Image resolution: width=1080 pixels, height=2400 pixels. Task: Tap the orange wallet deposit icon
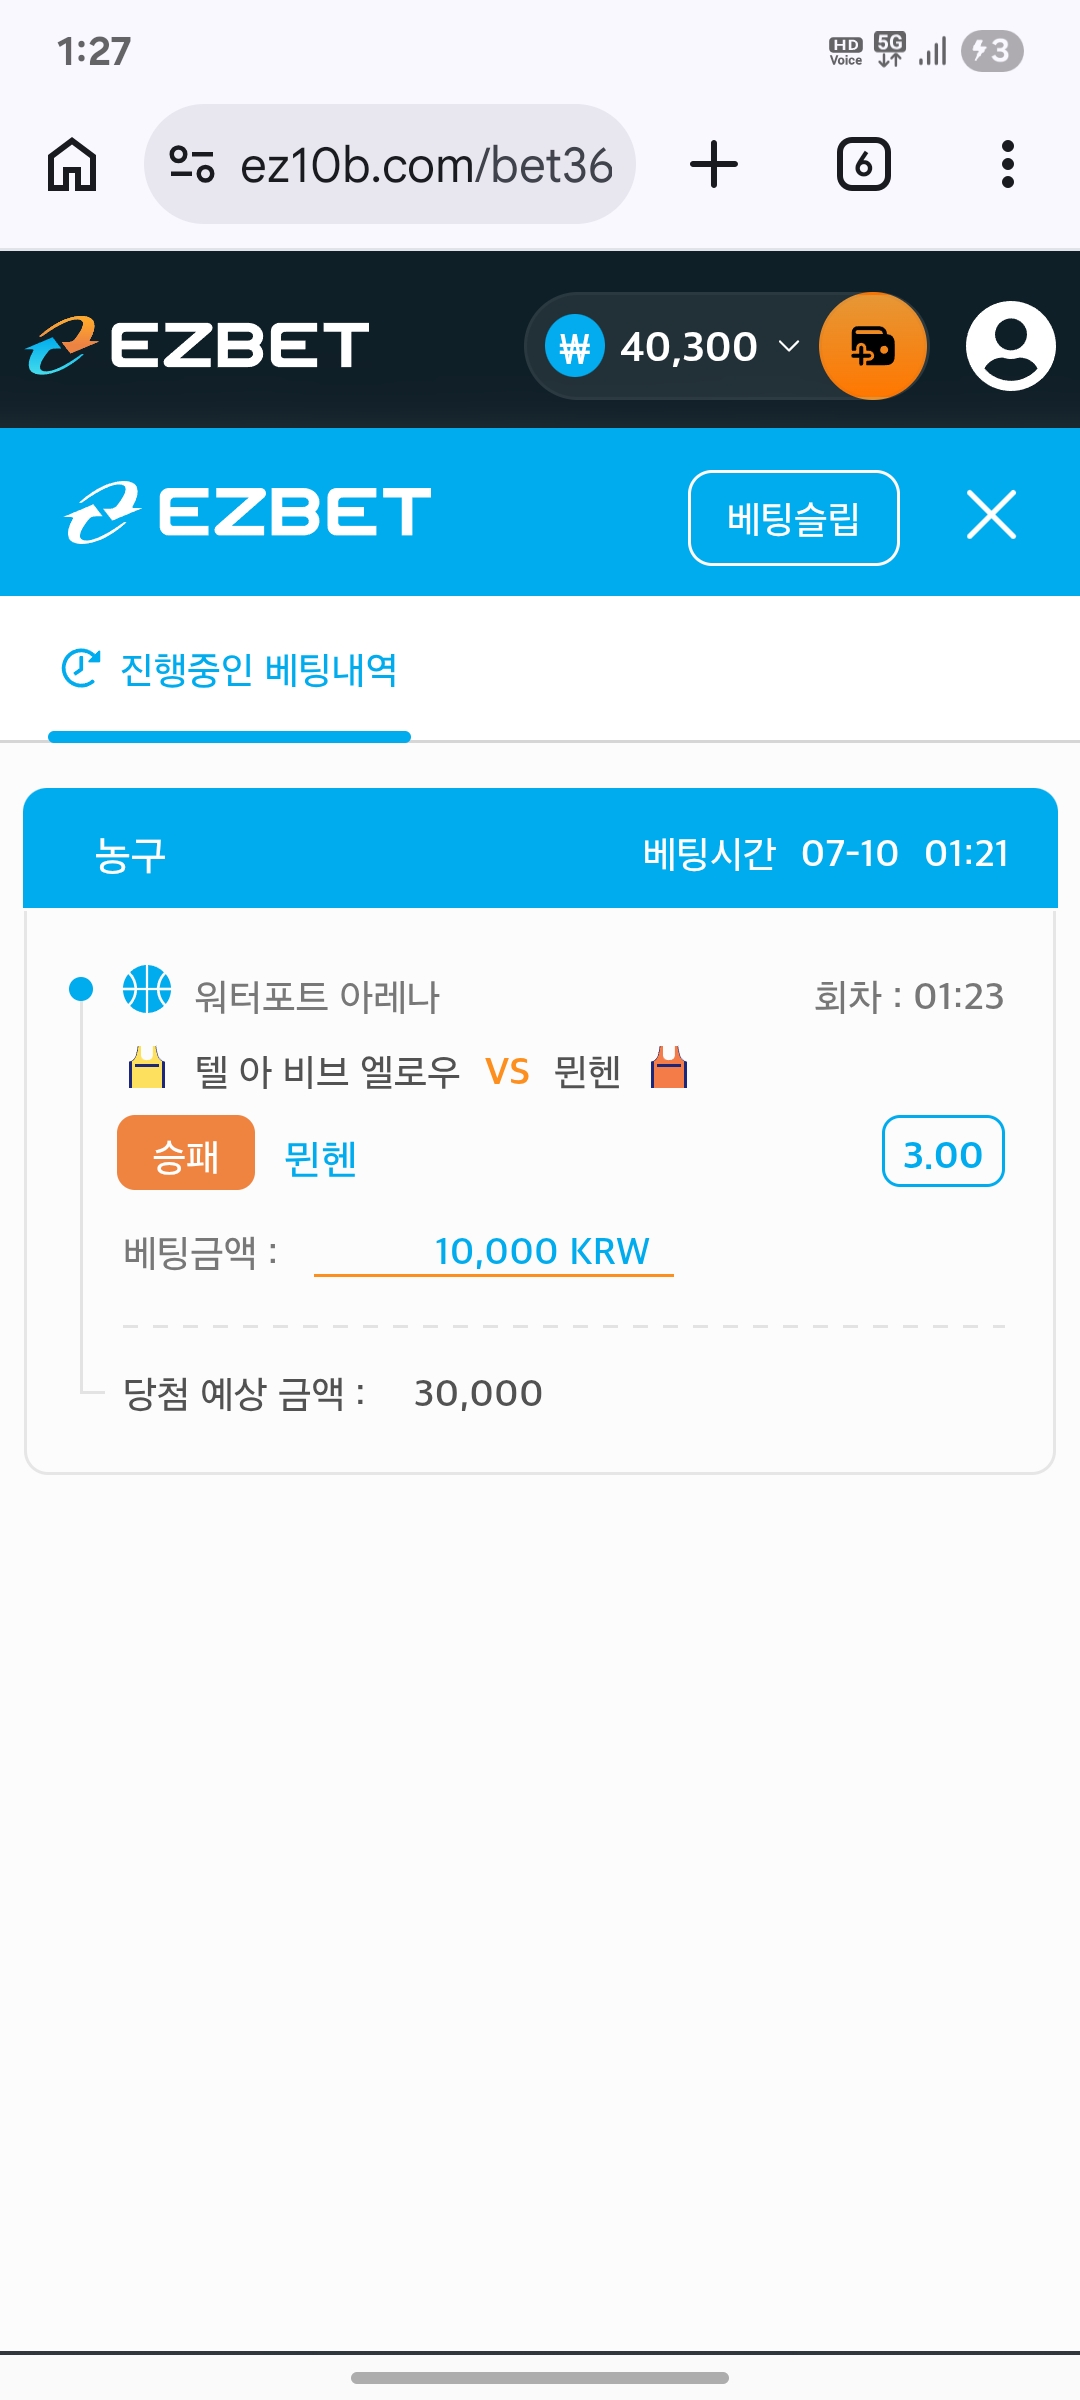pos(873,346)
